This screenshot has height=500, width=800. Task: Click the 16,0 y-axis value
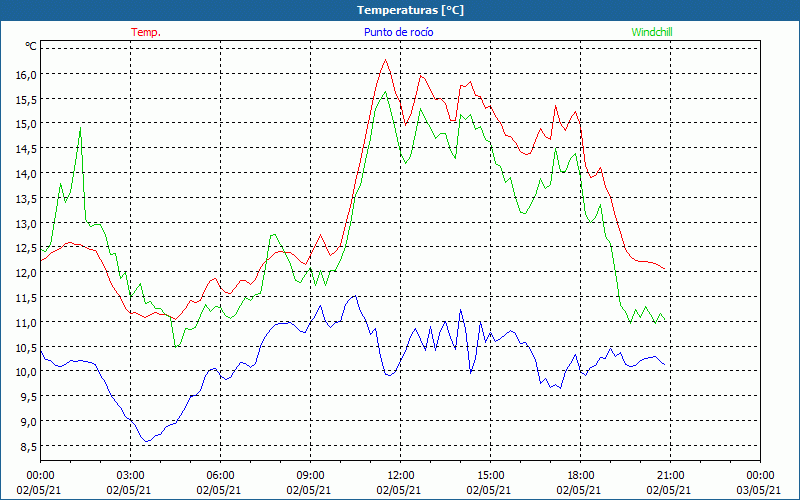[x=27, y=74]
